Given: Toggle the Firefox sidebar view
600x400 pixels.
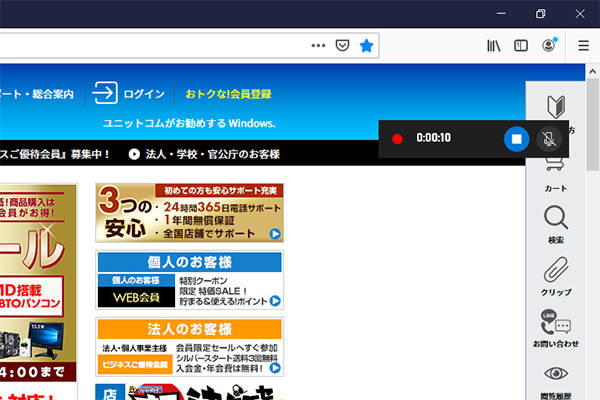Looking at the screenshot, I should 521,46.
